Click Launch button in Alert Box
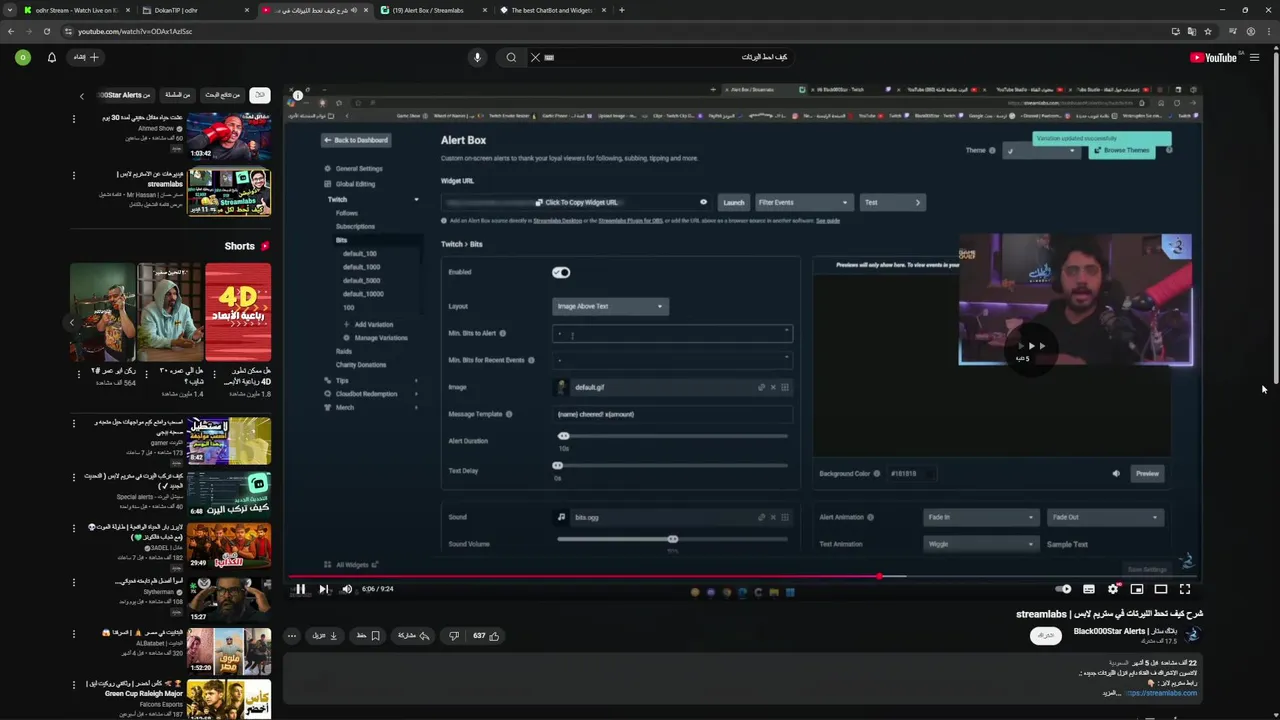The width and height of the screenshot is (1280, 720). click(734, 202)
